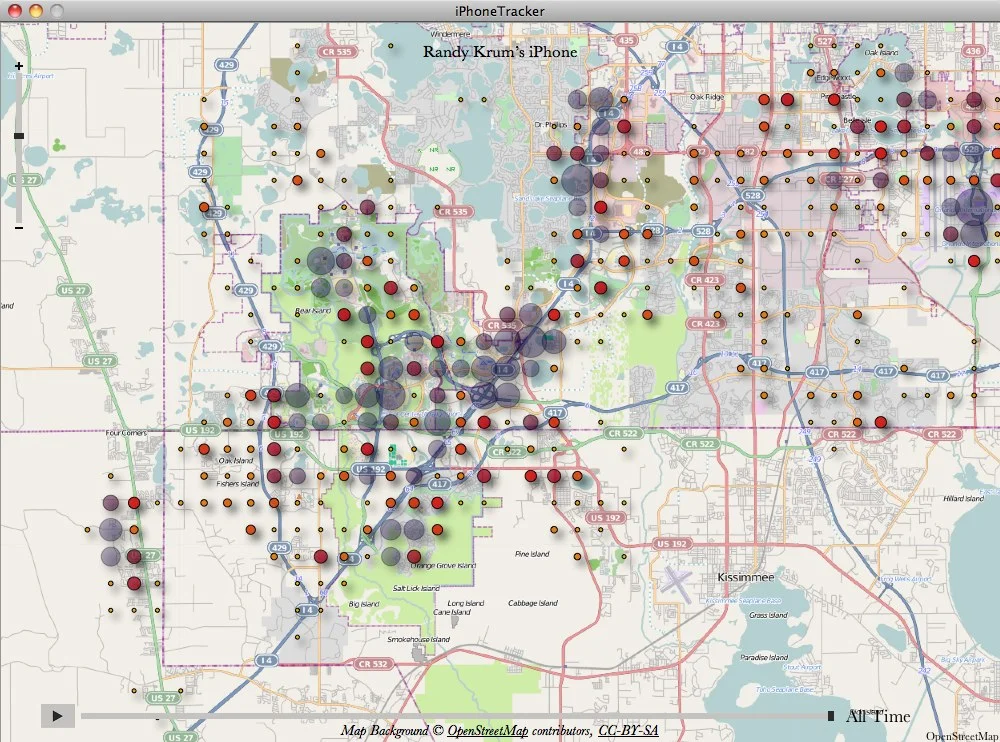Close the iPhoneTracker window

tap(14, 10)
